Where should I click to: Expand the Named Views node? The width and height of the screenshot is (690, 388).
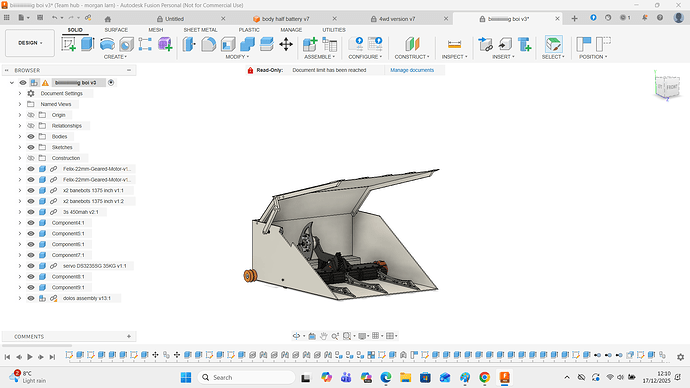[x=20, y=104]
